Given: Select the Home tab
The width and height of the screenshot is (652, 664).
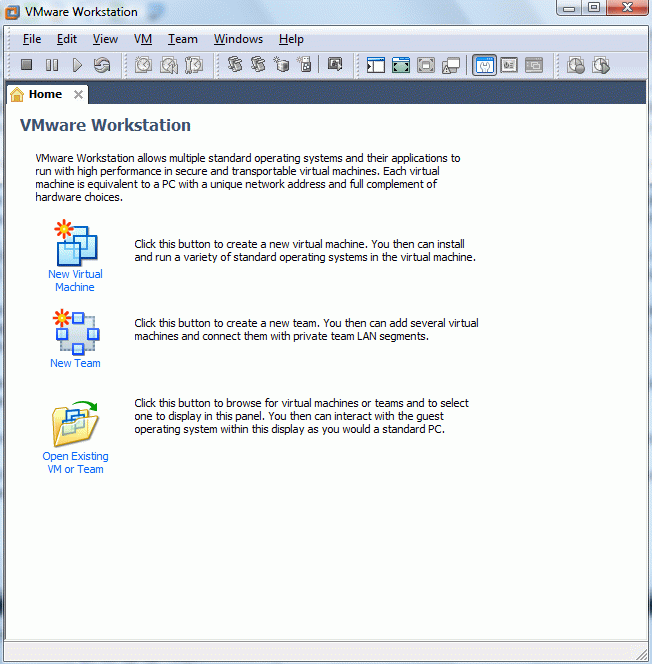Looking at the screenshot, I should coord(45,94).
